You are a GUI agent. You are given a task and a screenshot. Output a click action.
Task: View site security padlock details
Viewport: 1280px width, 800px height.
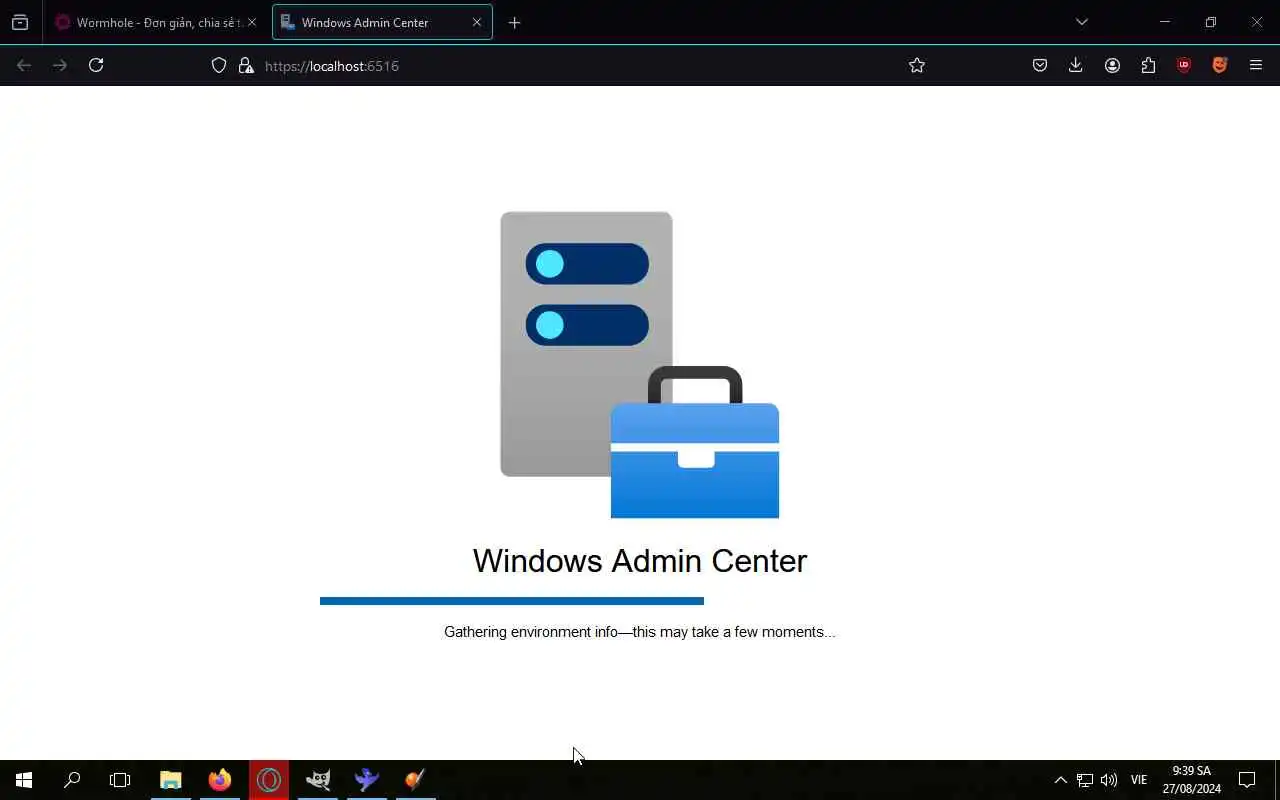tap(246, 65)
